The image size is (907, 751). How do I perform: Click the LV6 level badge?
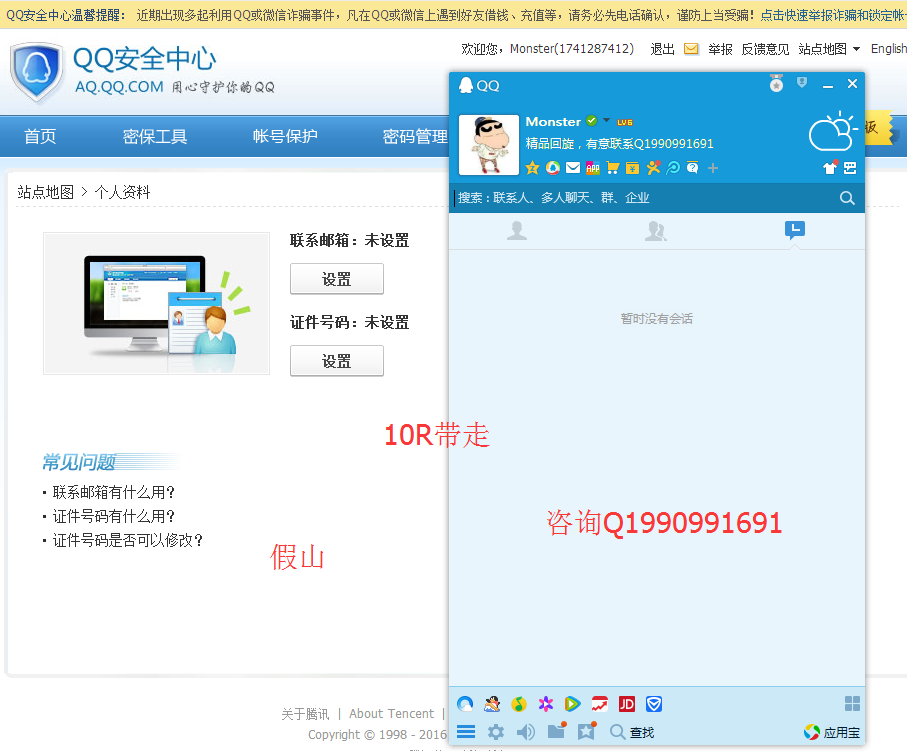[x=625, y=122]
